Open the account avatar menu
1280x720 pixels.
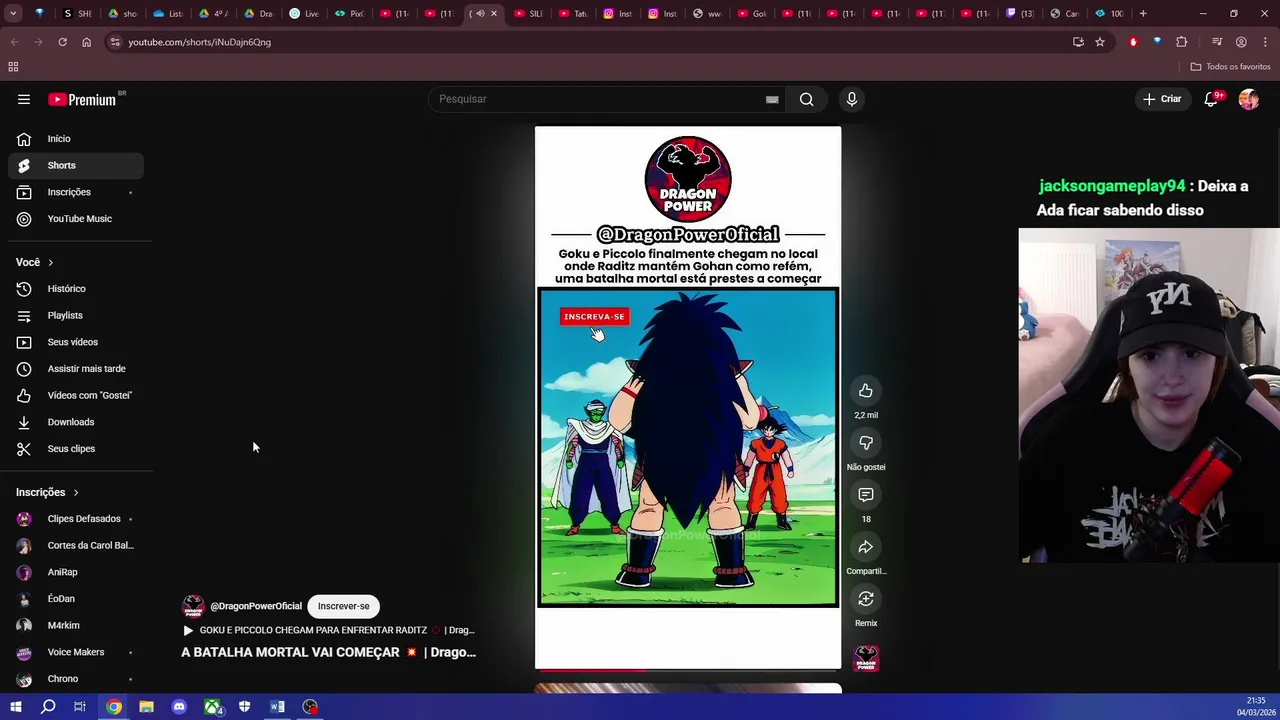pos(1249,99)
